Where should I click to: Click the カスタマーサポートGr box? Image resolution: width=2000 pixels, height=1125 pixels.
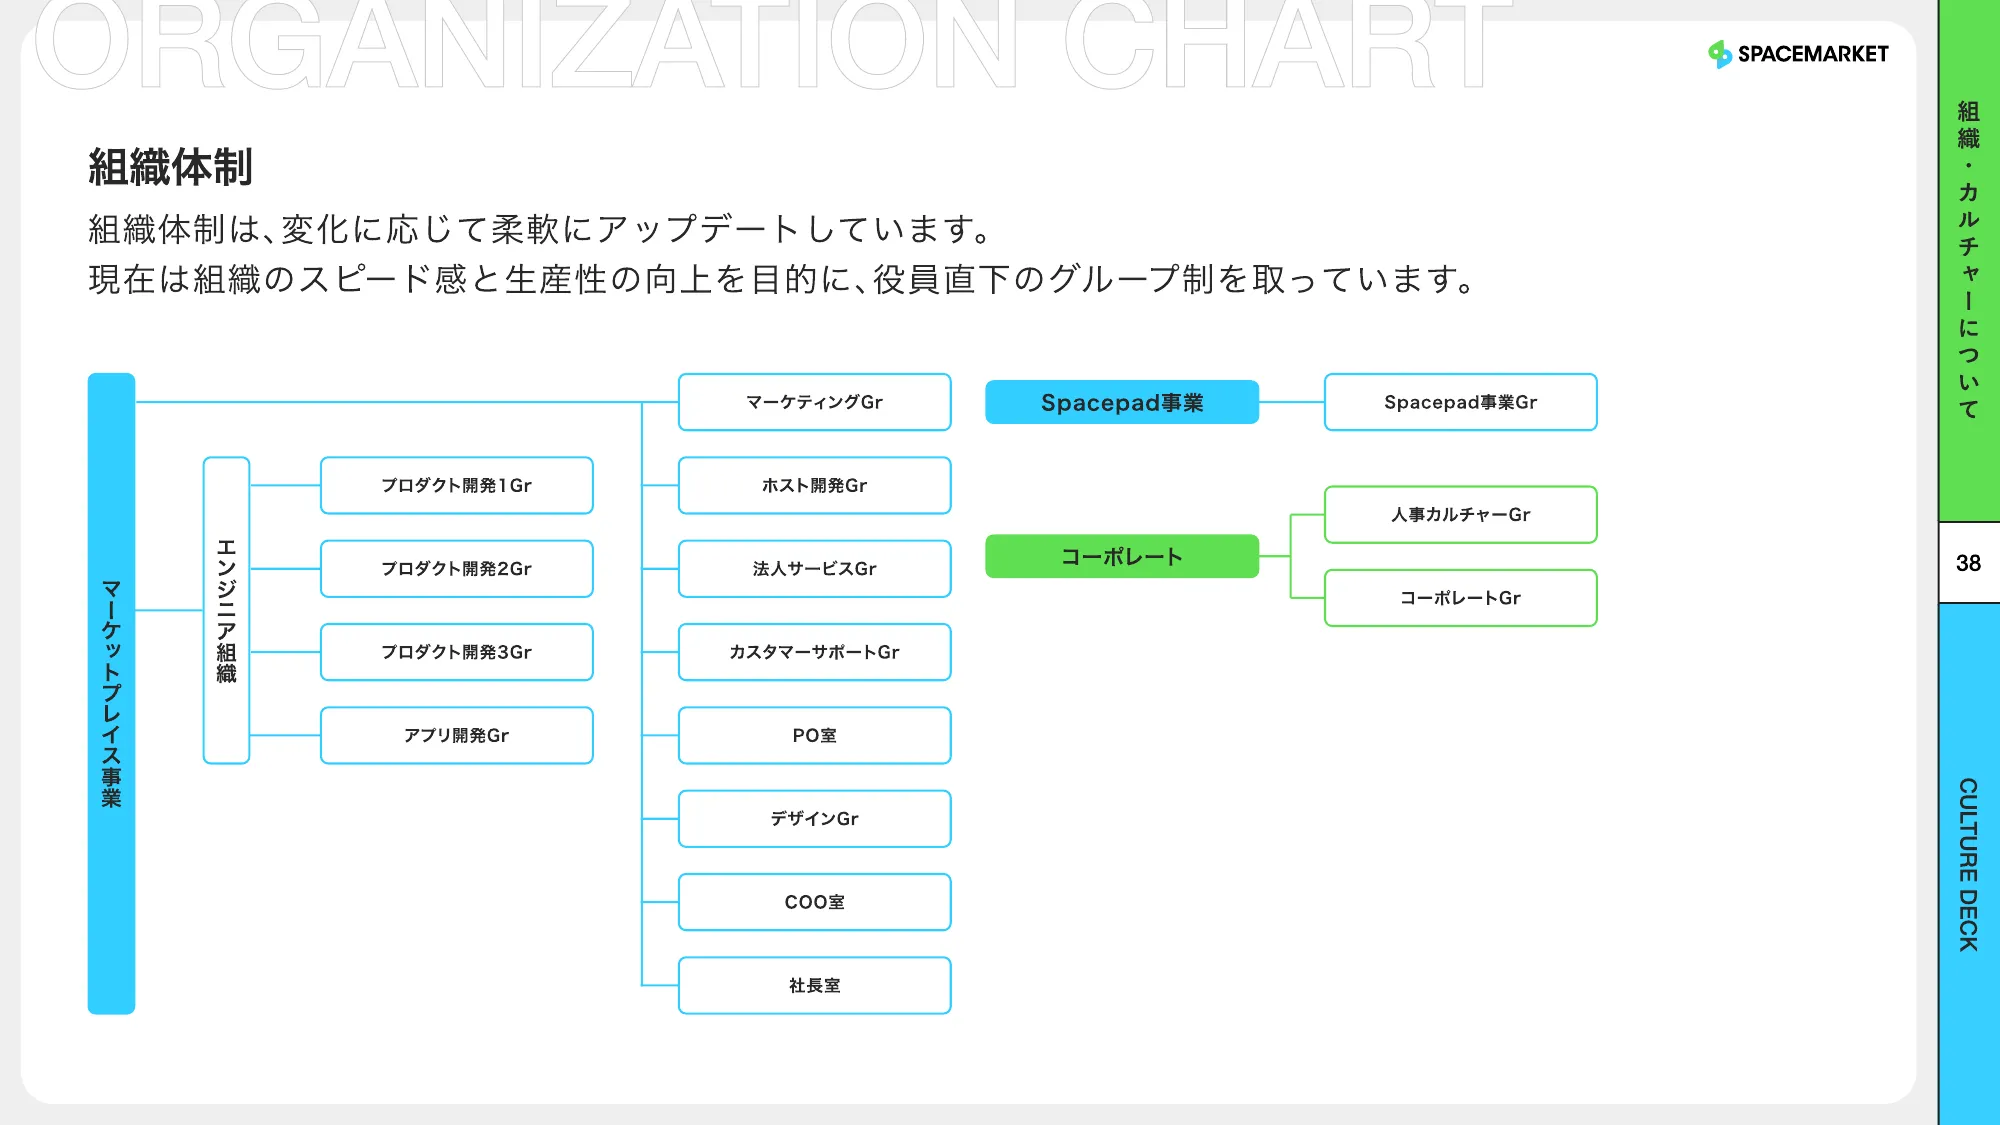(815, 652)
